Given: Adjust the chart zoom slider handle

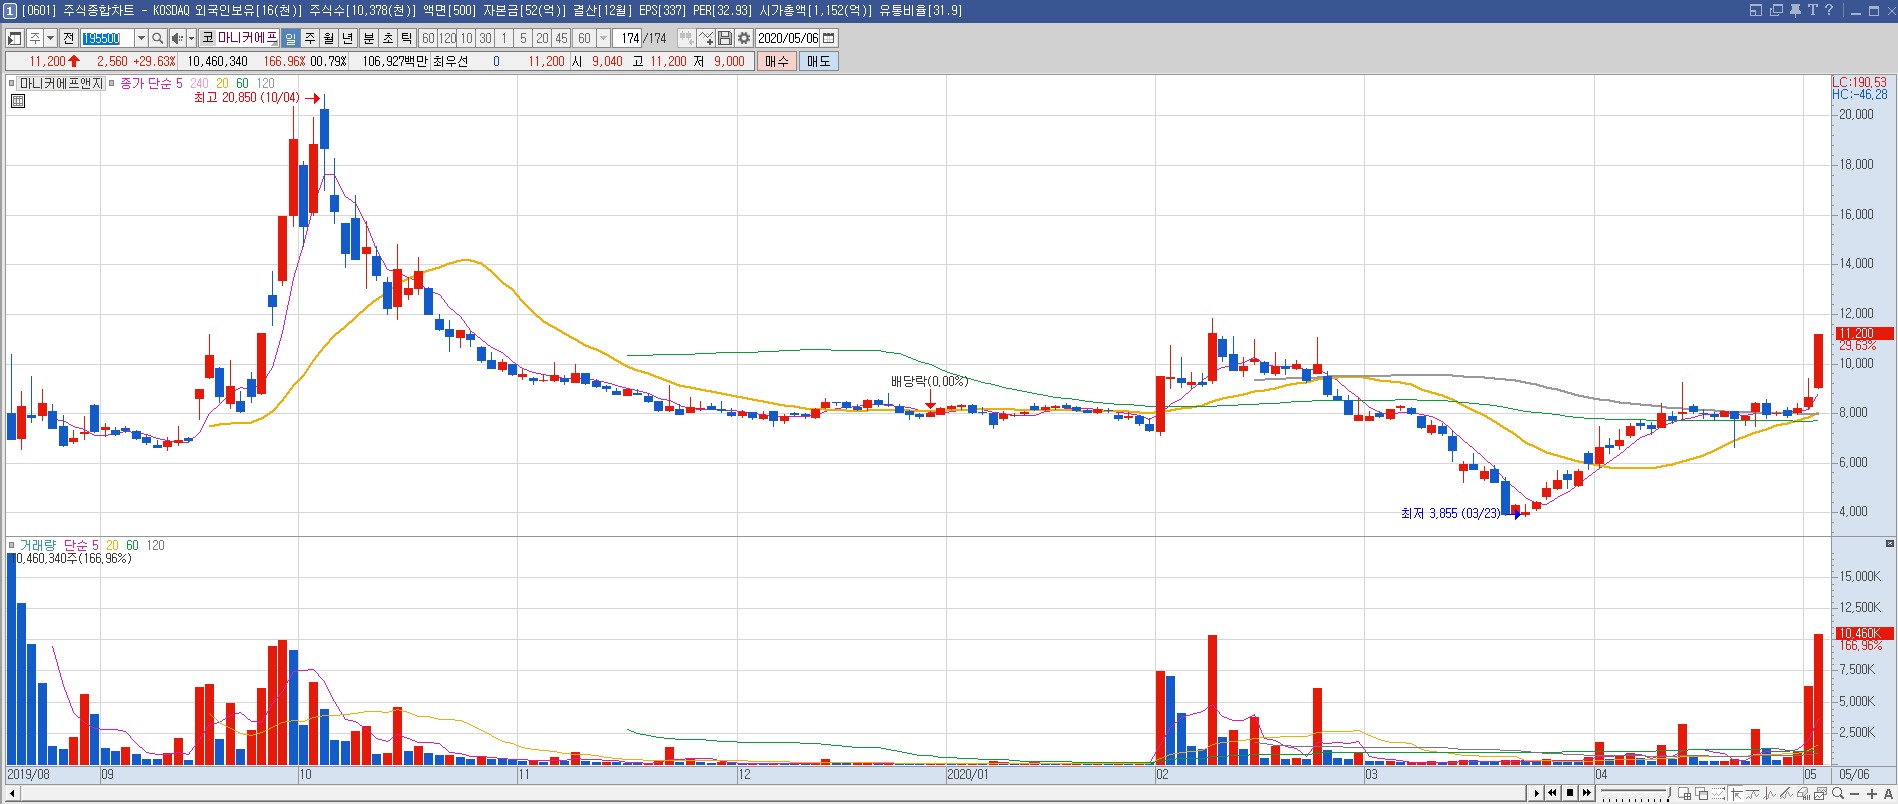Looking at the screenshot, I should (x=1667, y=794).
